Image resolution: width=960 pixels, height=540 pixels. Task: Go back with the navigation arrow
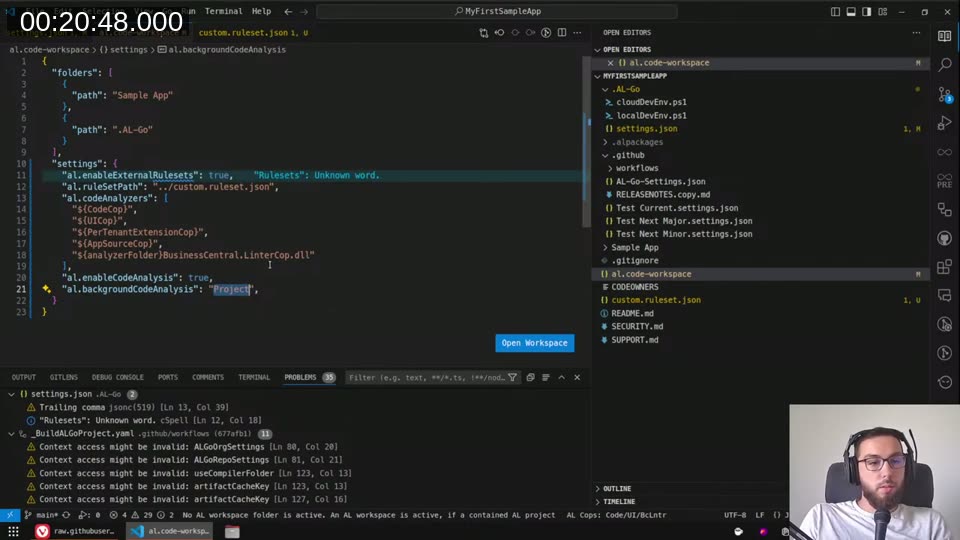tap(288, 12)
